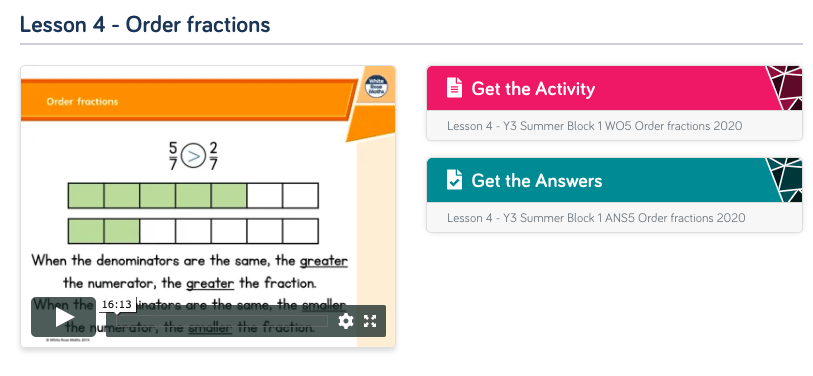The width and height of the screenshot is (813, 376).
Task: Click the circled greater-than symbol in the video
Action: [x=193, y=156]
